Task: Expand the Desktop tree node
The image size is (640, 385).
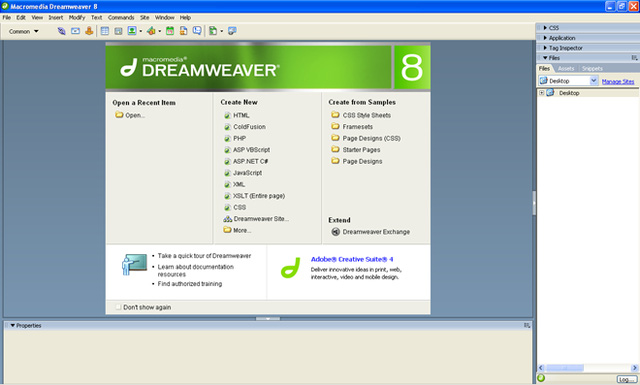Action: [x=542, y=93]
